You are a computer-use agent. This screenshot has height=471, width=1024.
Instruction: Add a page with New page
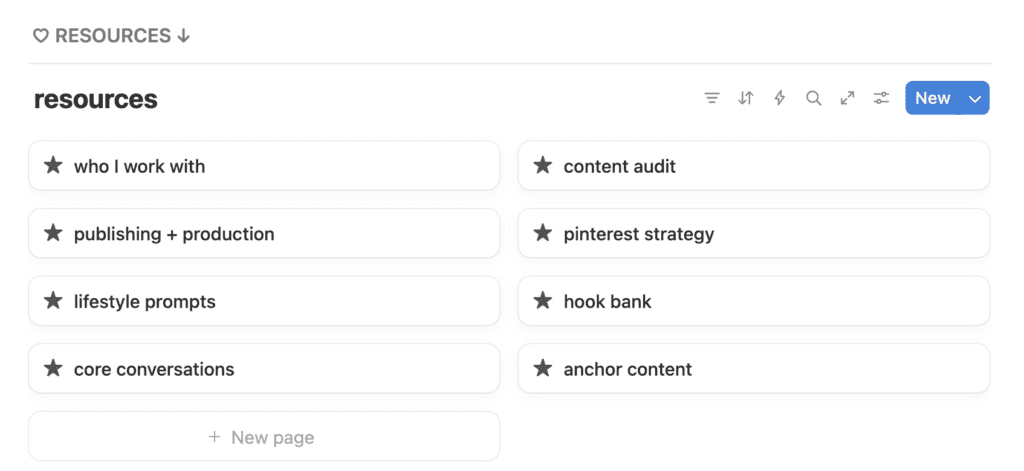(263, 437)
